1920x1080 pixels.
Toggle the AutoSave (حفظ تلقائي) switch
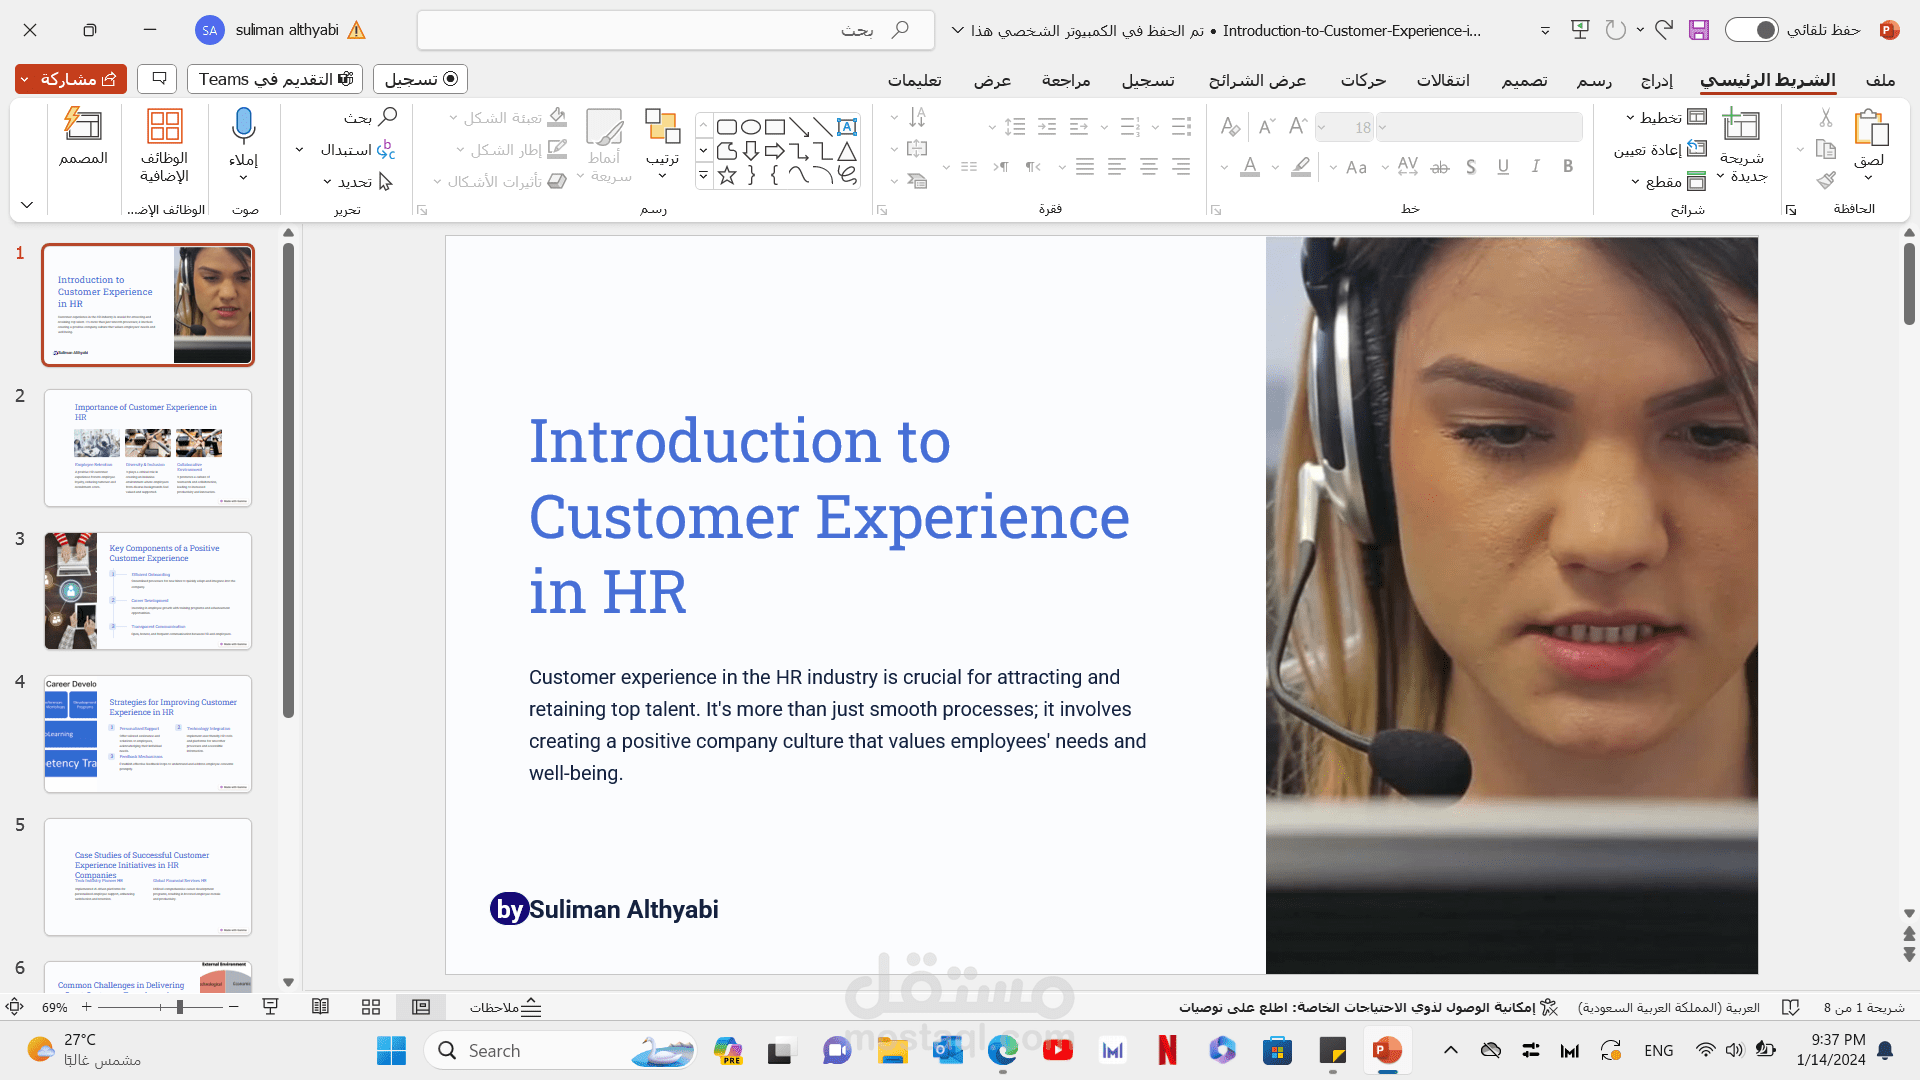coord(1752,30)
